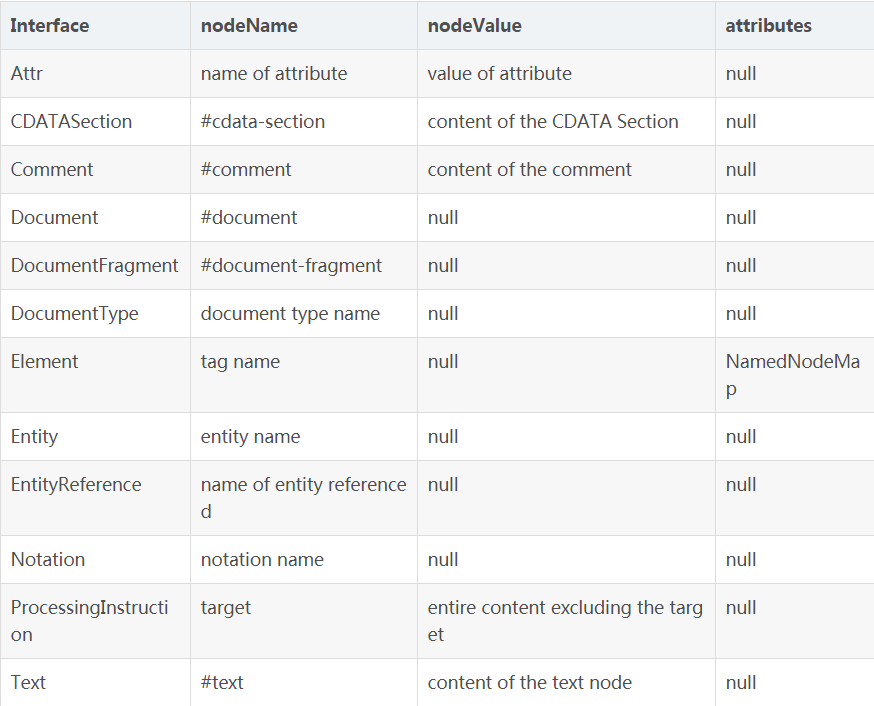The image size is (874, 706).
Task: Select the Element interface cell
Action: click(x=95, y=375)
